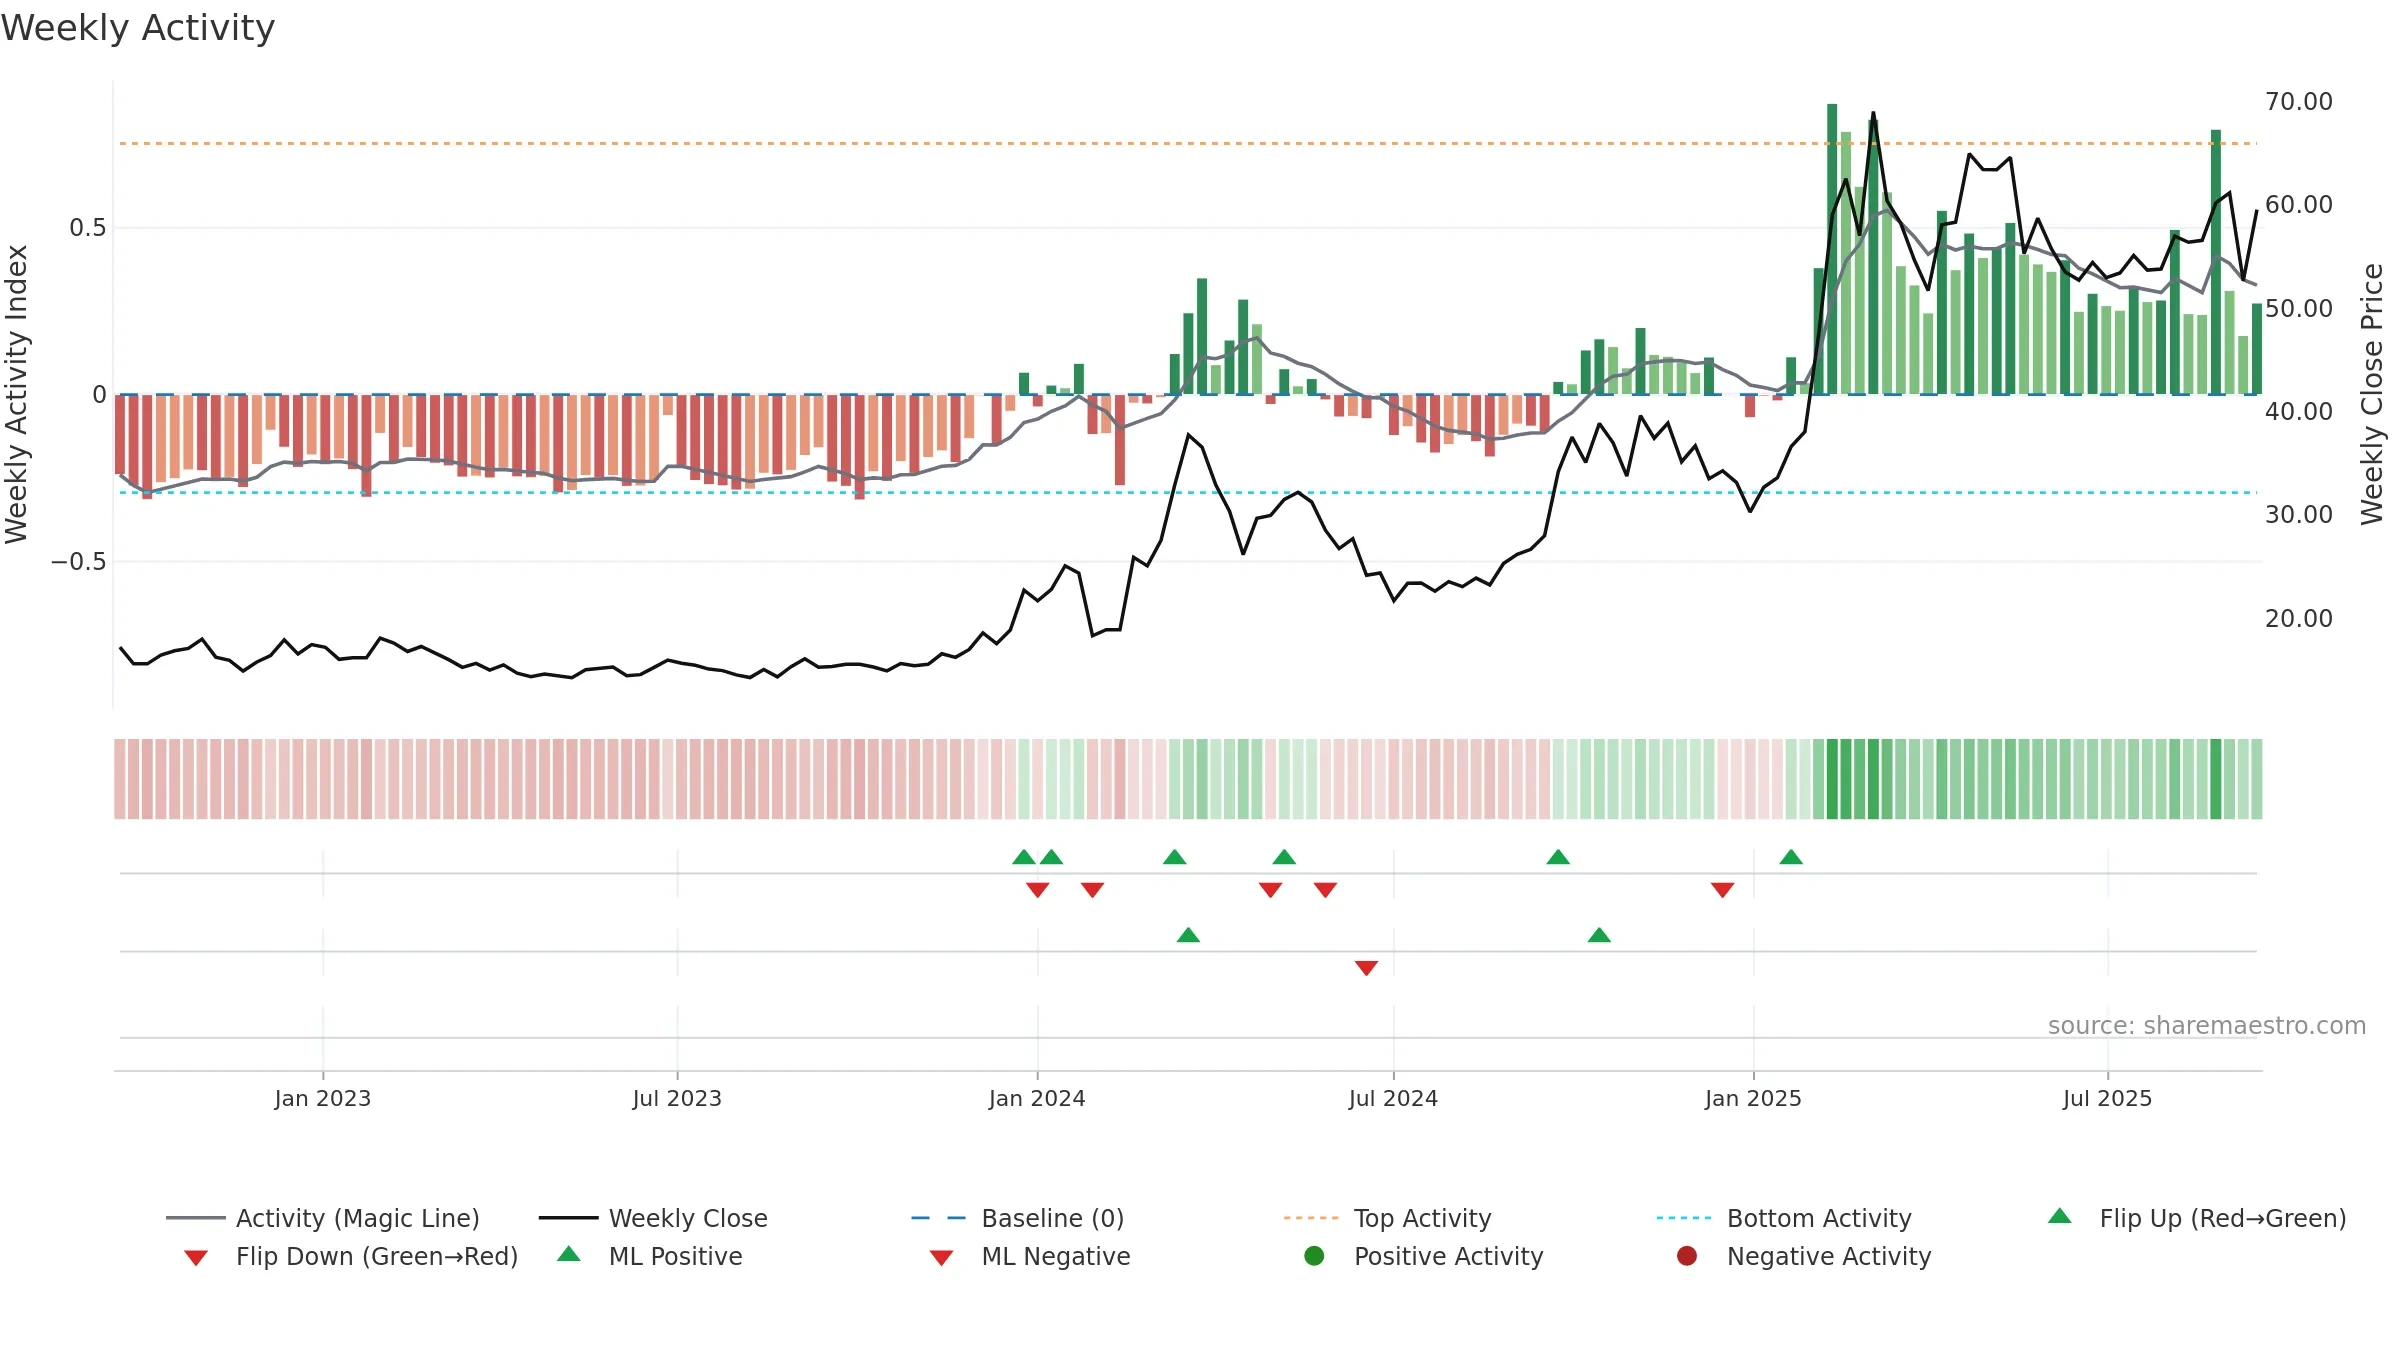Click the last Flip Up marker after Jan 2025
Screen dimensions: 2400x1350
point(1791,857)
